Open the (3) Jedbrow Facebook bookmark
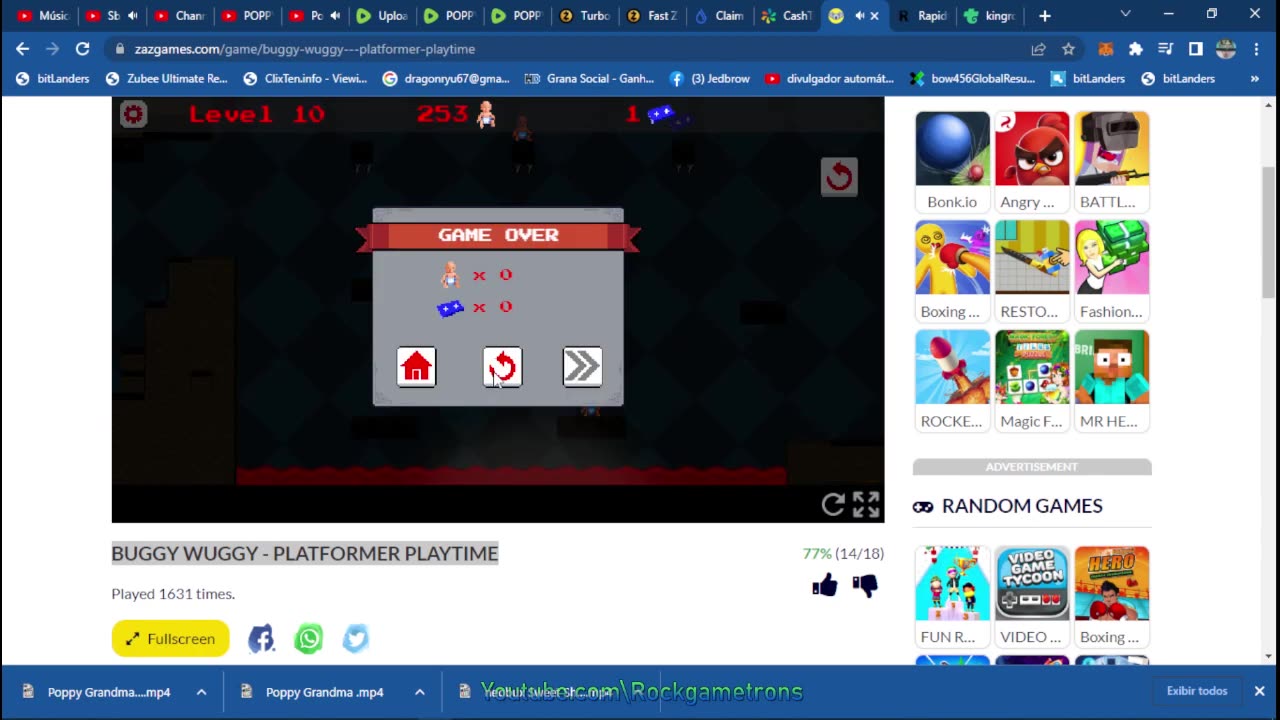The width and height of the screenshot is (1280, 720). (x=709, y=78)
